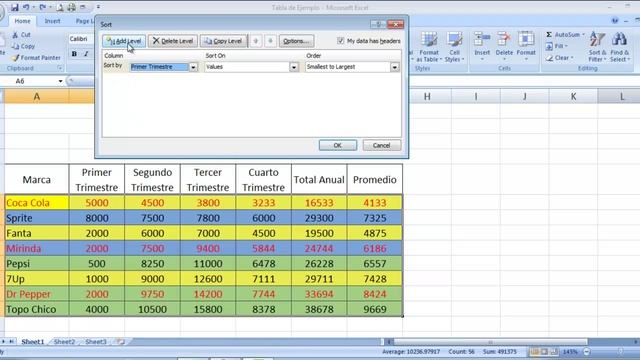Select the Format Painter tool
Viewport: 640px width, 360px height.
[36, 58]
